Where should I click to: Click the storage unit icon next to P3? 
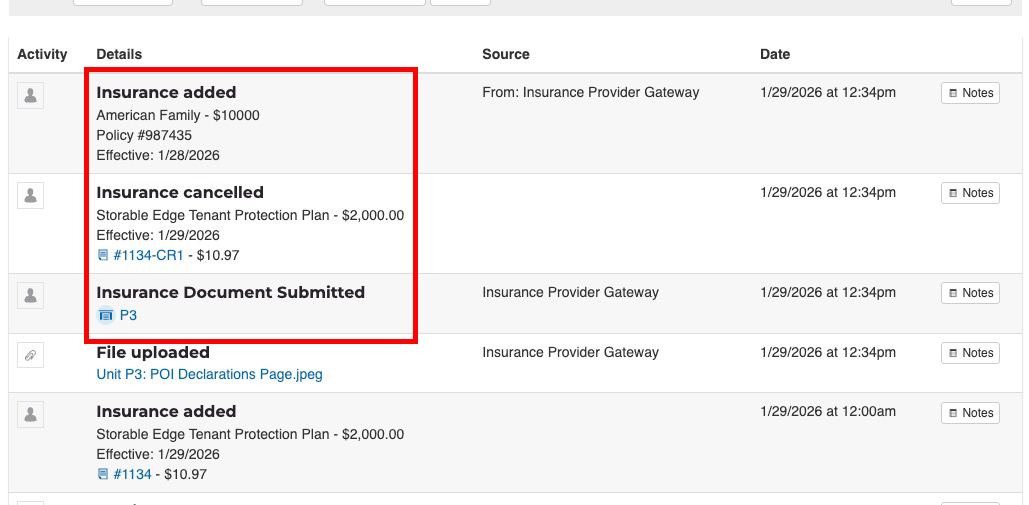point(106,315)
